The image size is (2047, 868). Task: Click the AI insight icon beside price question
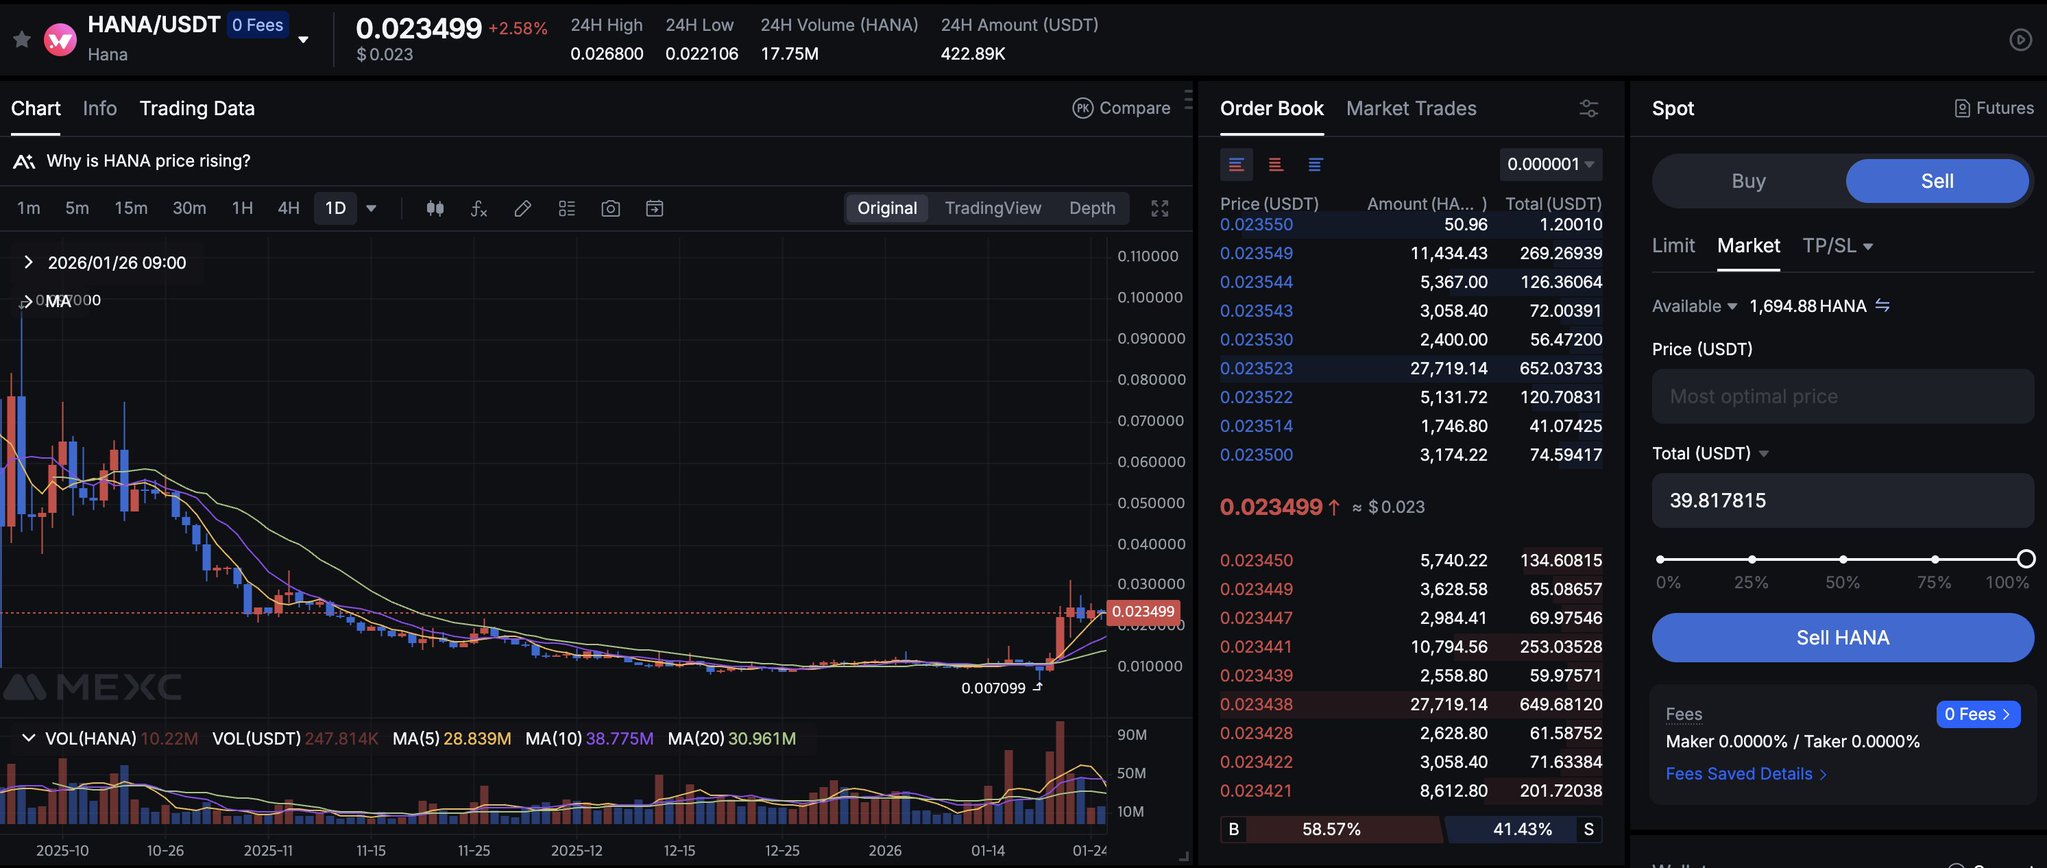click(x=24, y=161)
